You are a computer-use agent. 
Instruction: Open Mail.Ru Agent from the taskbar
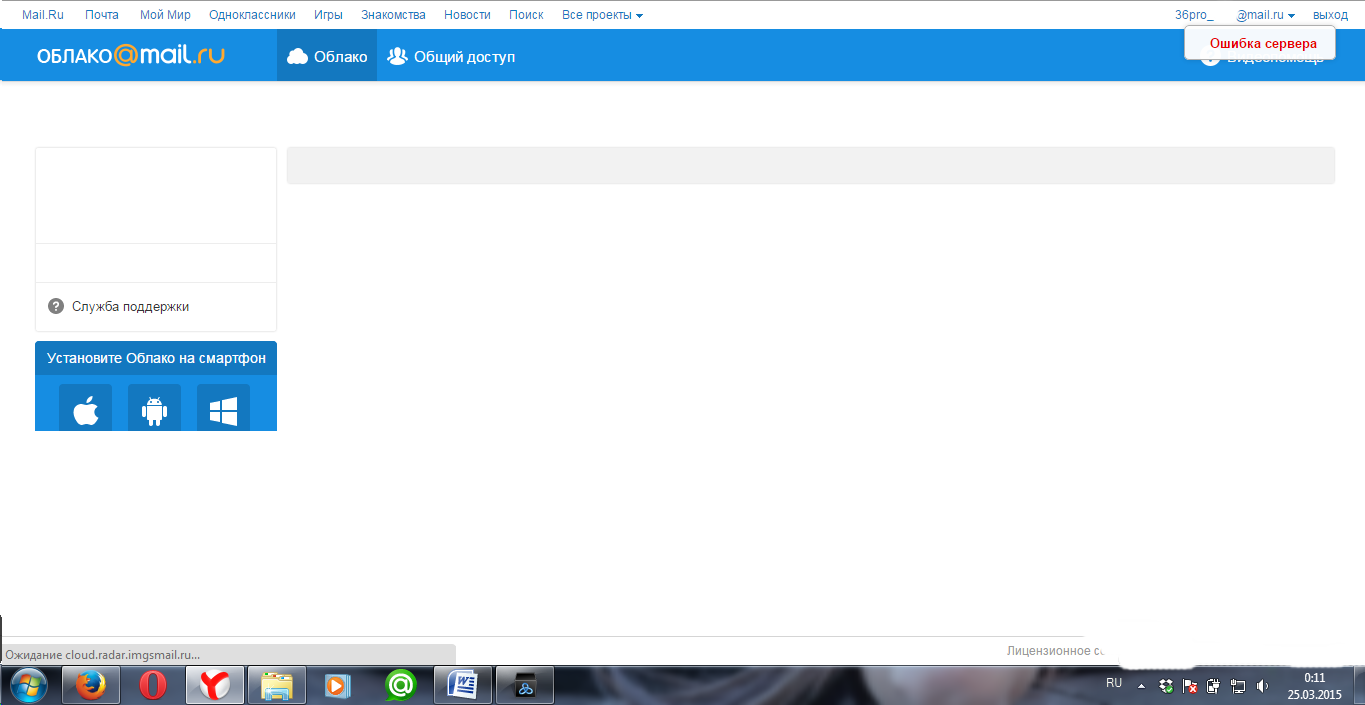[400, 685]
